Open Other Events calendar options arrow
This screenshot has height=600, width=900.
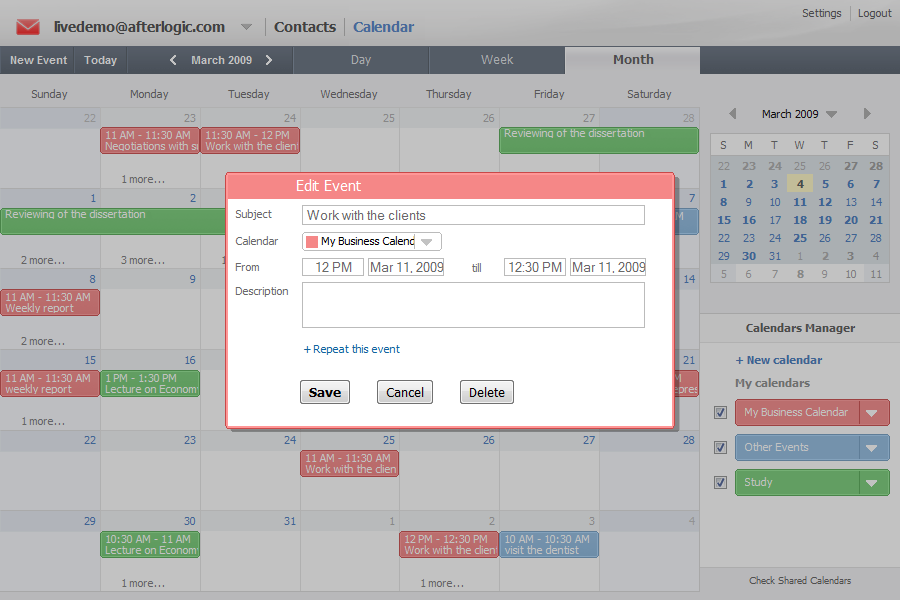click(874, 448)
